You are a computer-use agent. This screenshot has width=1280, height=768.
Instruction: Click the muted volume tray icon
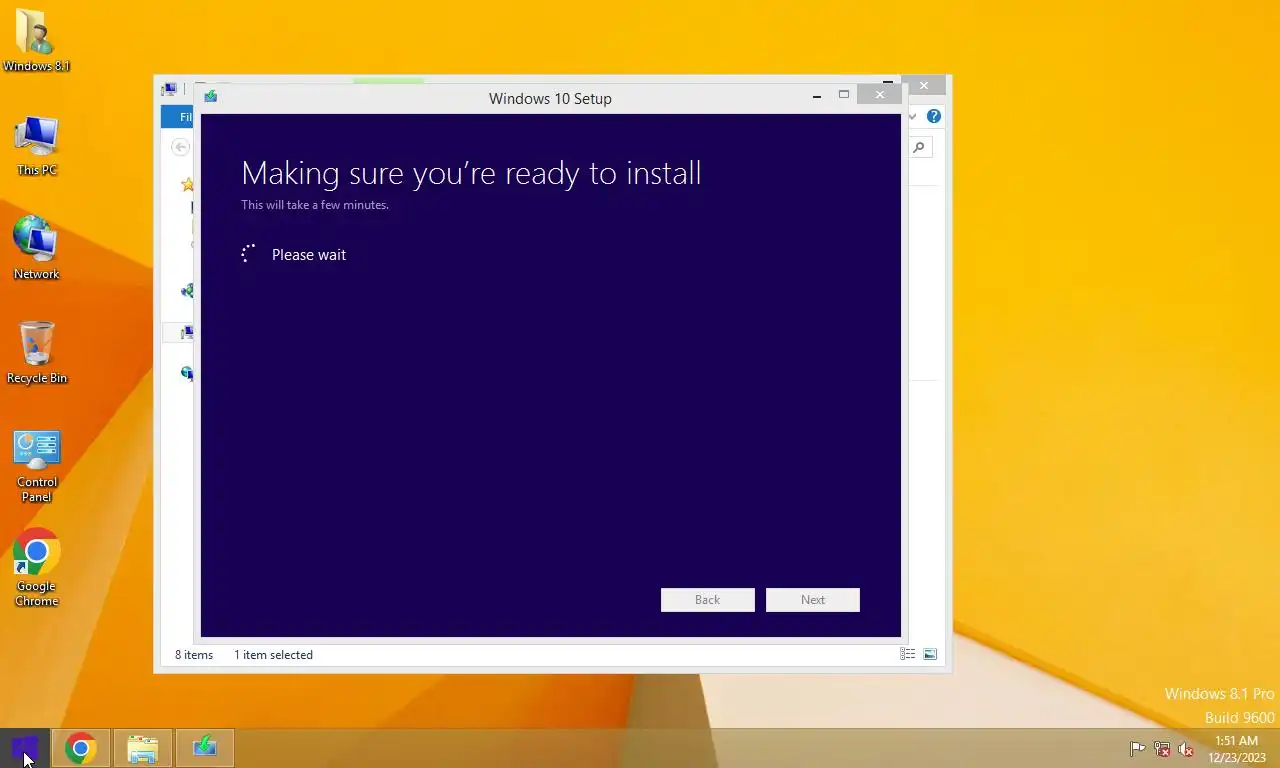(1186, 749)
